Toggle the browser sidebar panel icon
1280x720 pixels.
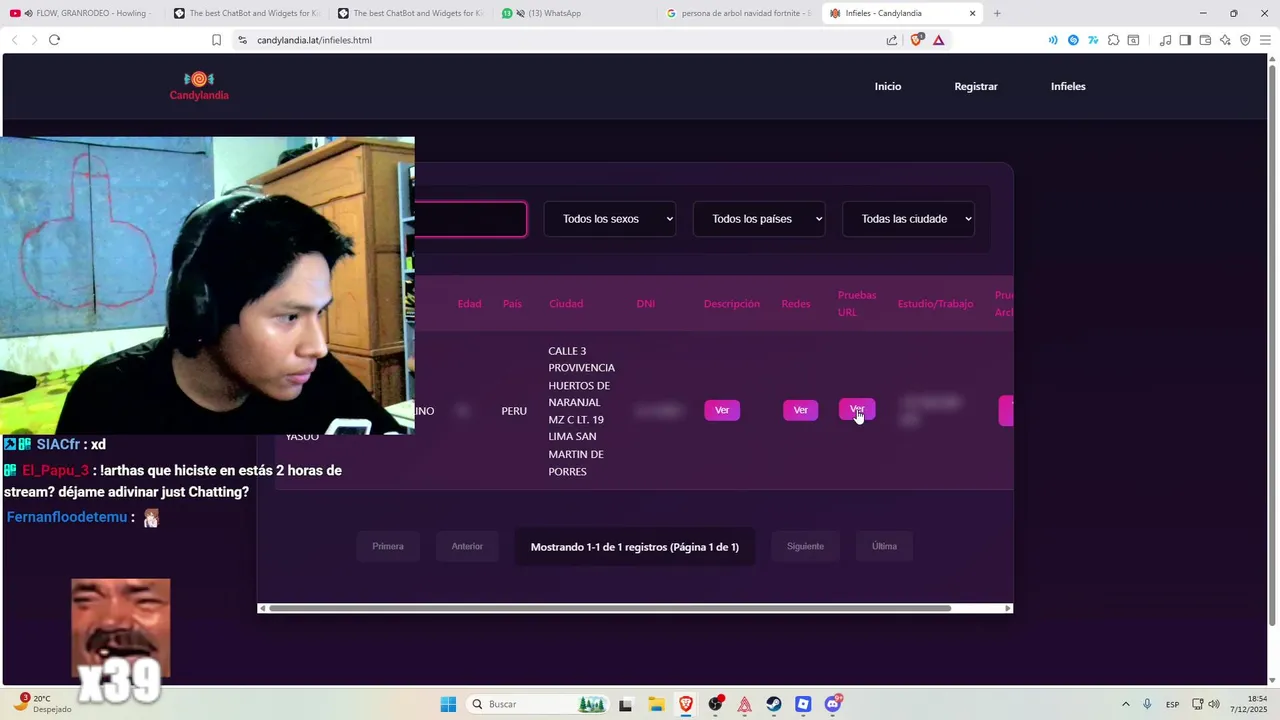tap(1185, 40)
